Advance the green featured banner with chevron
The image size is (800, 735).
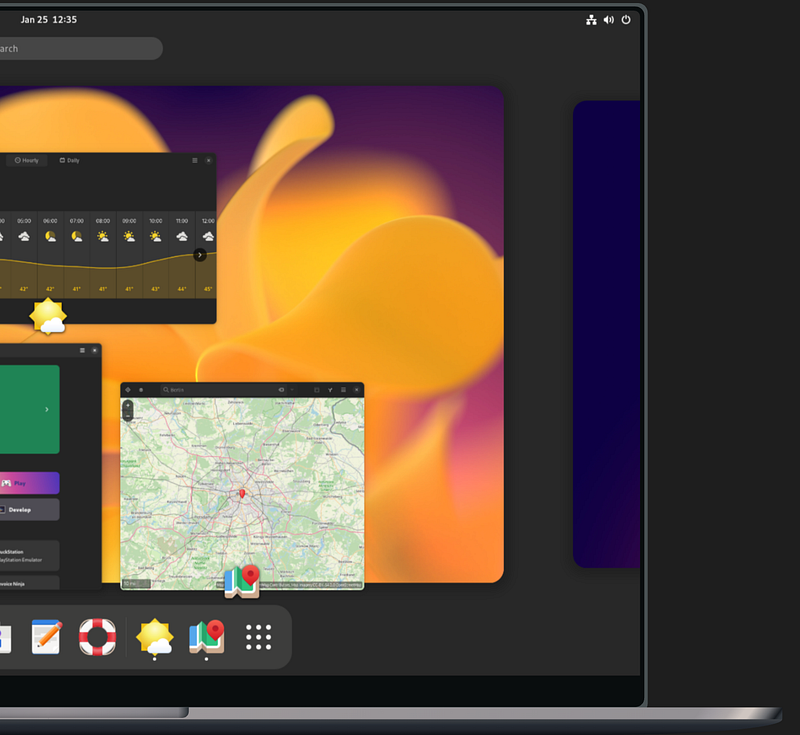coord(47,410)
